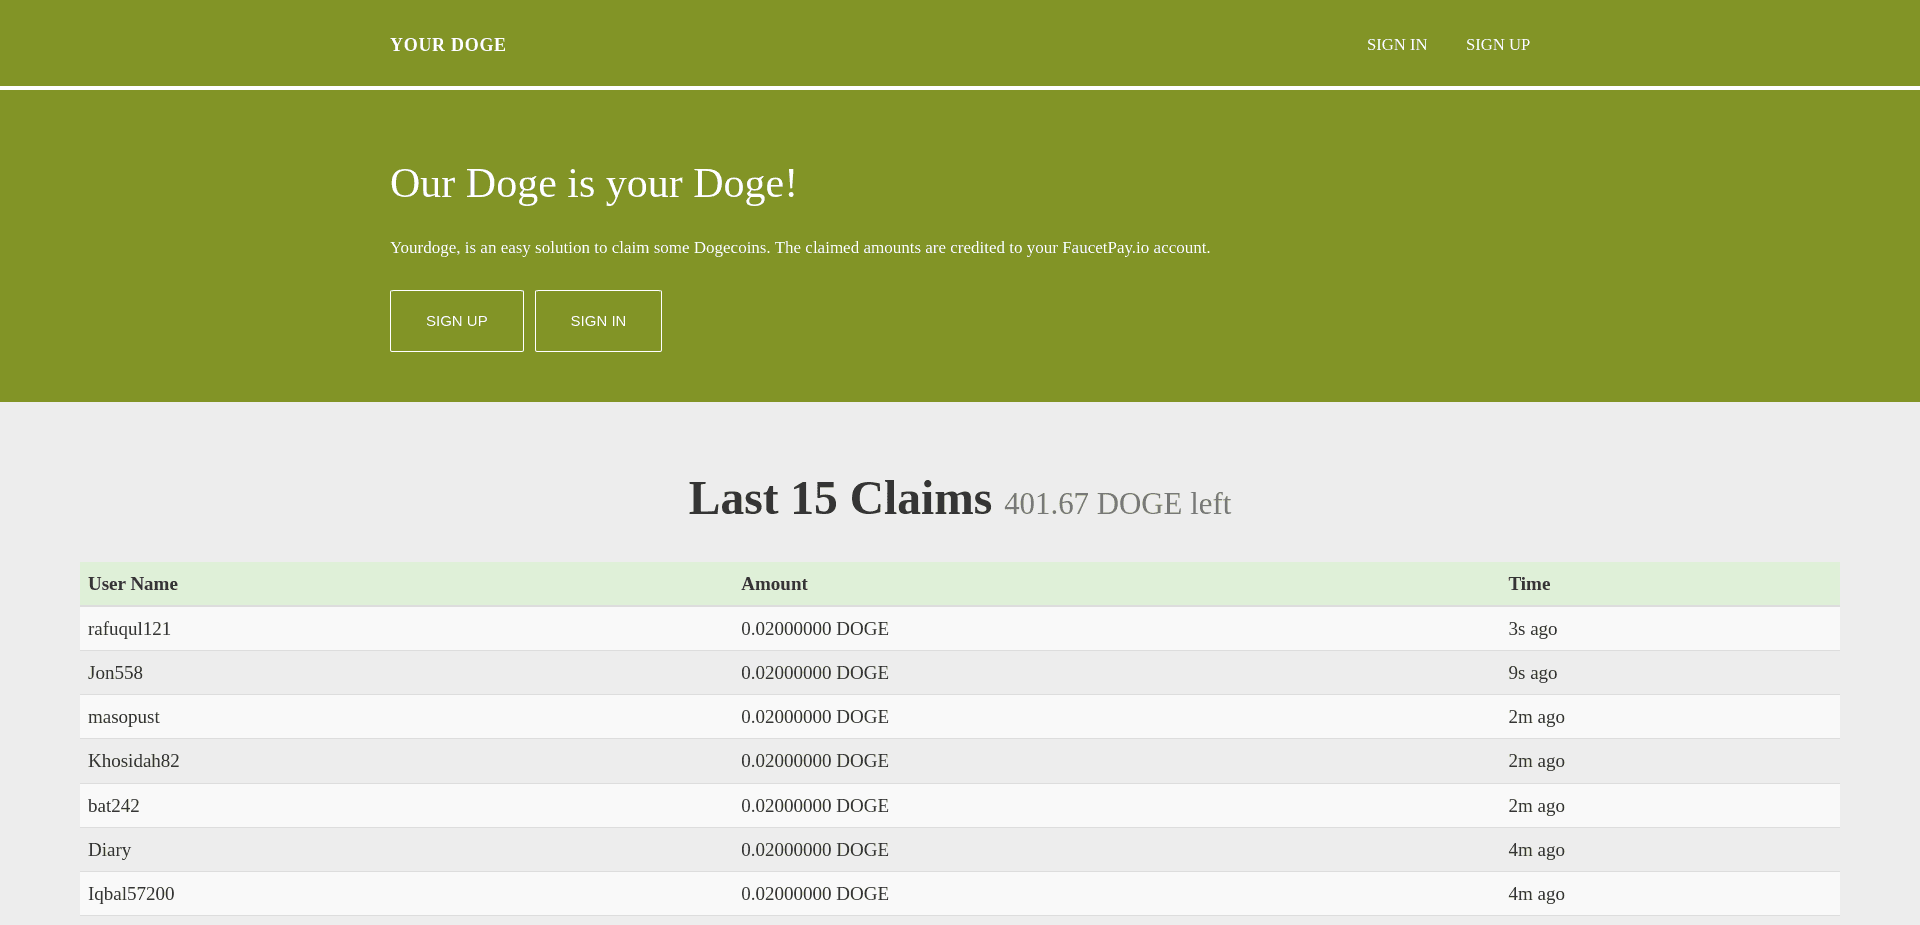This screenshot has height=925, width=1920.
Task: Click the SIGN IN button in hero section
Action: (597, 320)
